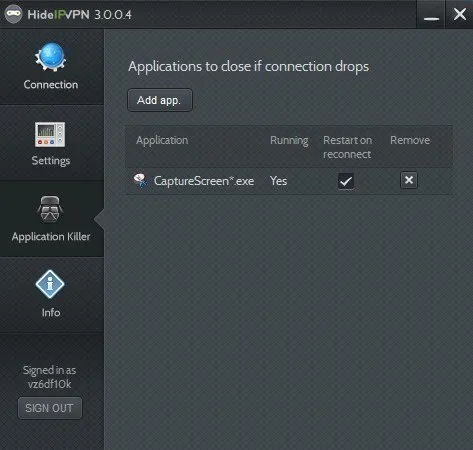Open the Info diamond icon
473x450 pixels.
(50, 284)
